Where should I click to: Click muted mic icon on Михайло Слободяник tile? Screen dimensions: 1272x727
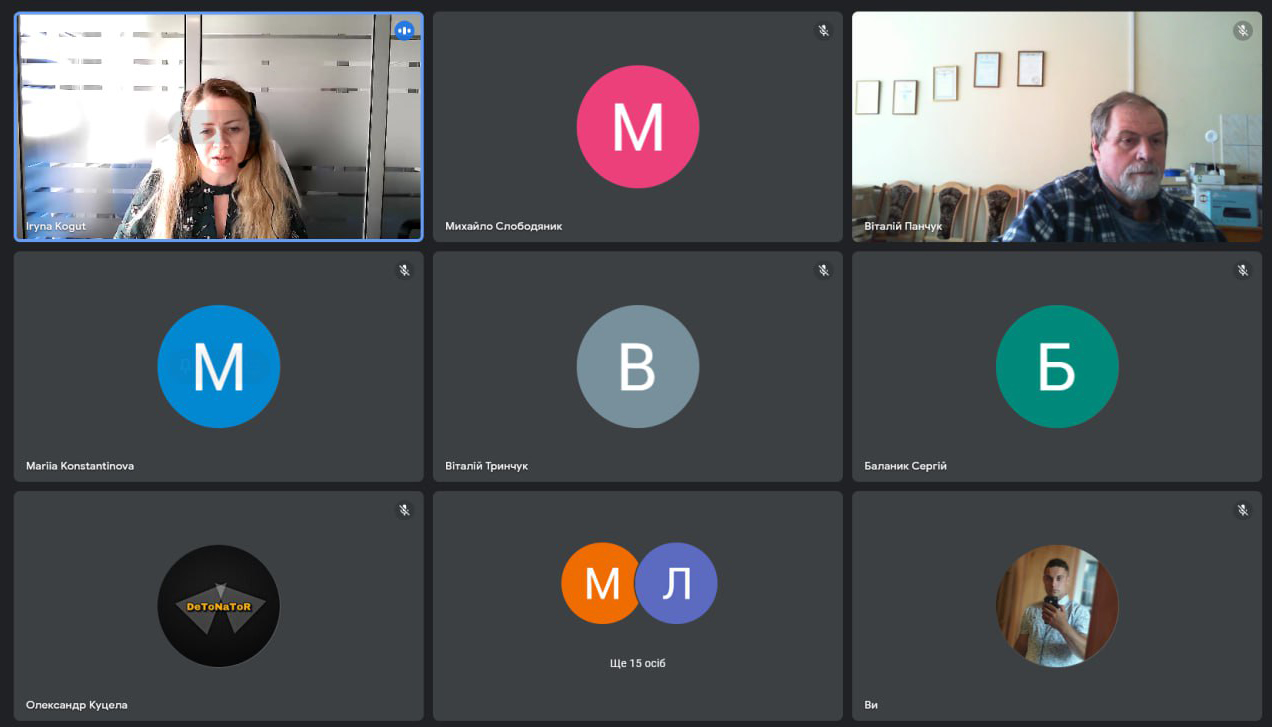tap(823, 31)
